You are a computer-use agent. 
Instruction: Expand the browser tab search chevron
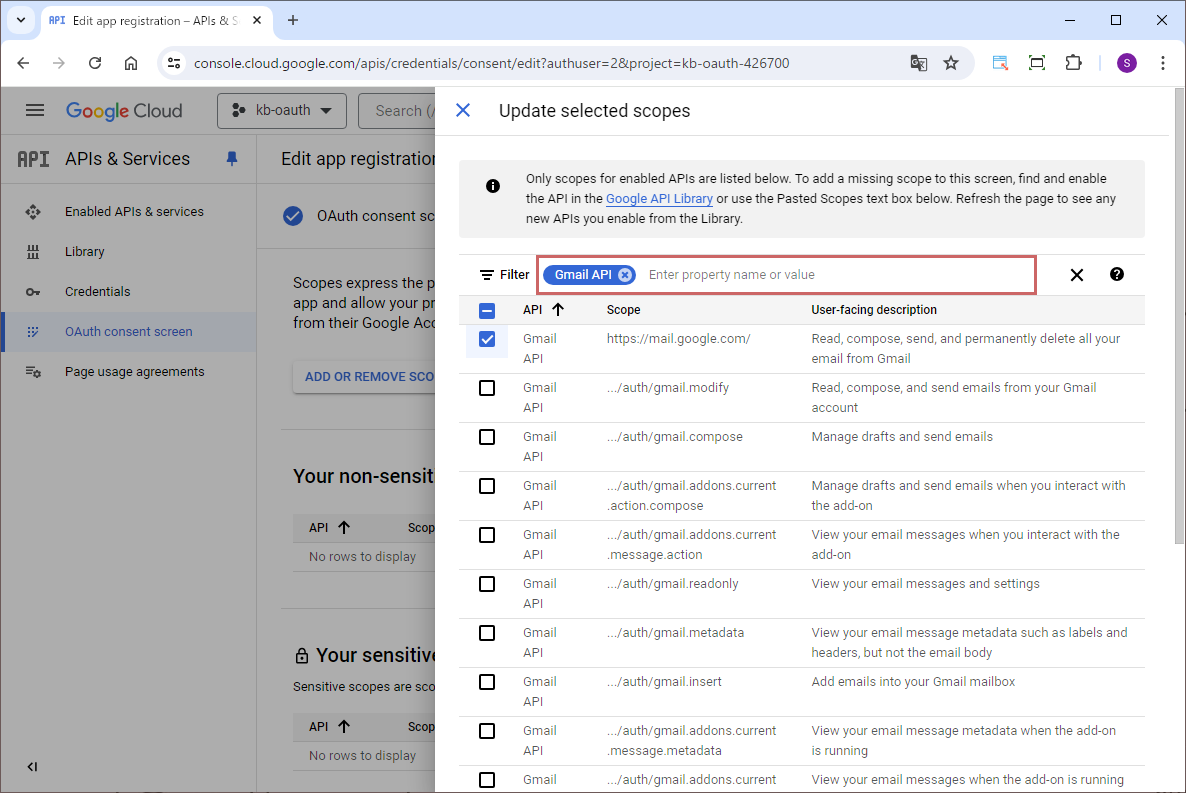point(20,20)
